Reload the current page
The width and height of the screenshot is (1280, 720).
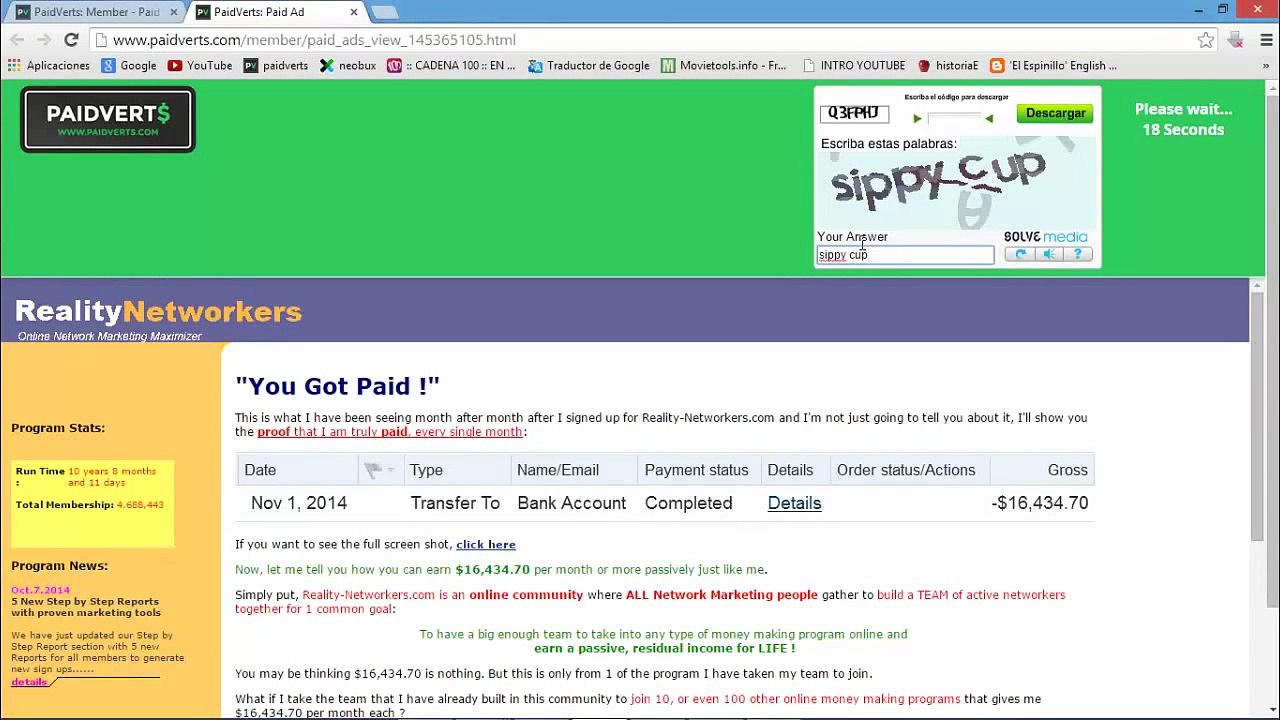[71, 40]
